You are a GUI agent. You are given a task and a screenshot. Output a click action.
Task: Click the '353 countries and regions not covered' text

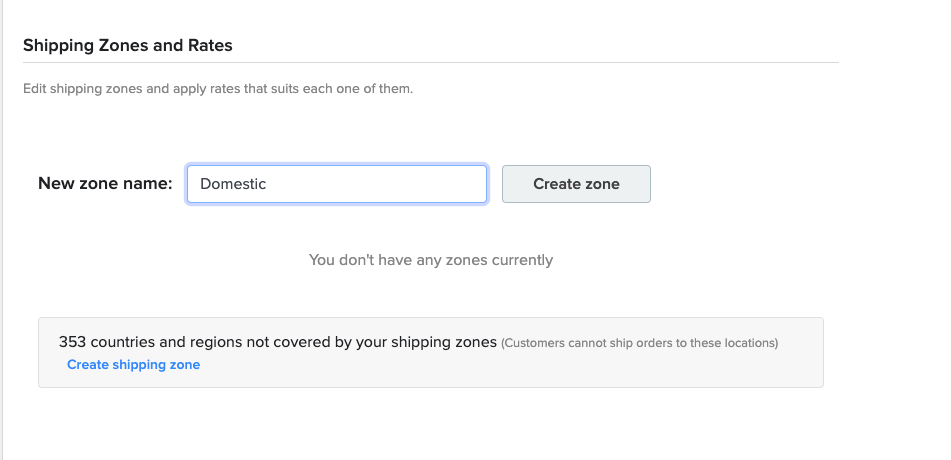[278, 342]
